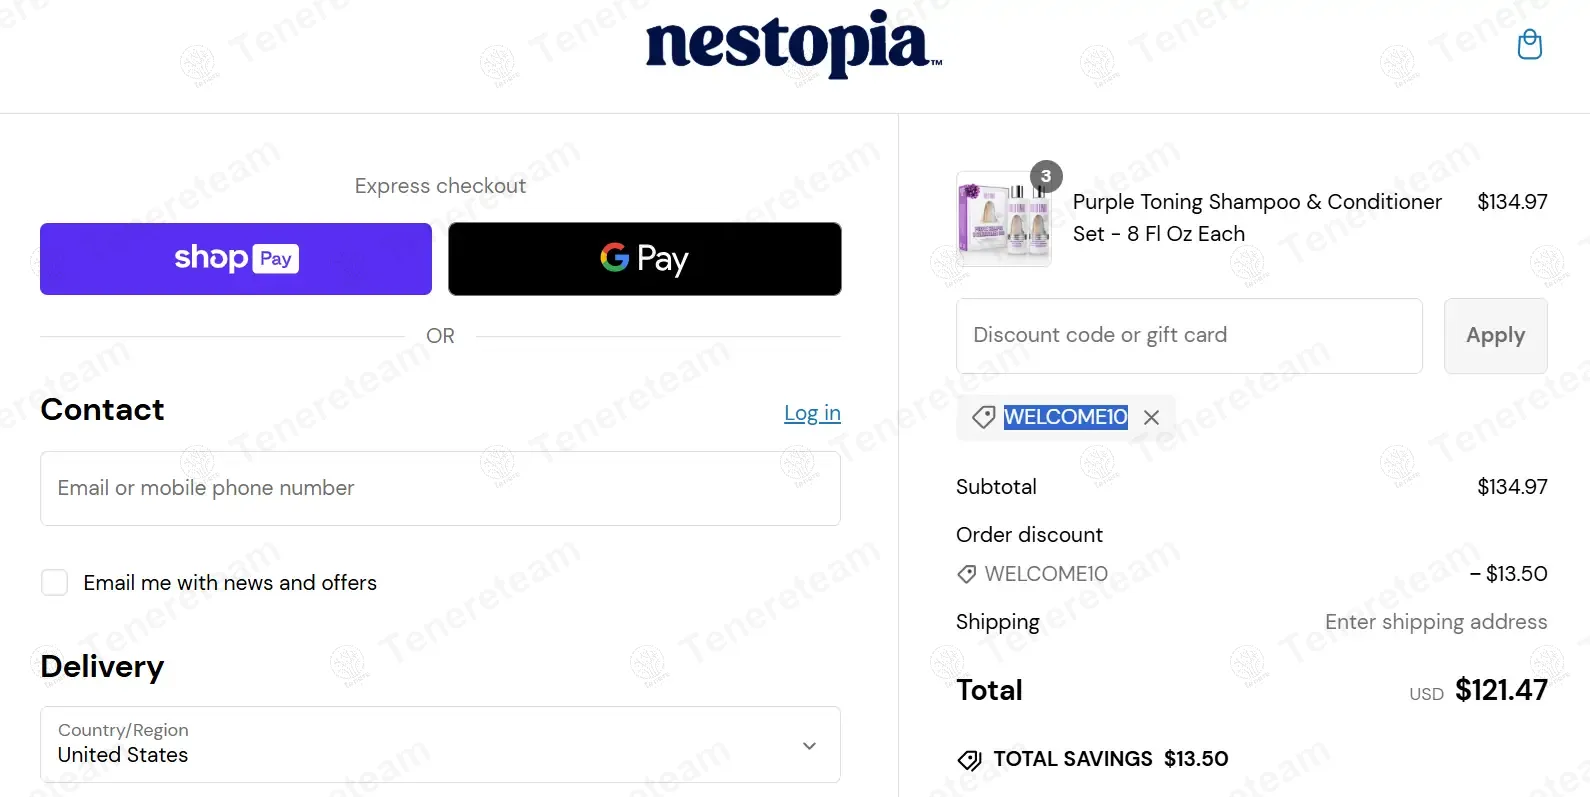Click the Enter shipping address text
The width and height of the screenshot is (1590, 797).
coord(1436,622)
